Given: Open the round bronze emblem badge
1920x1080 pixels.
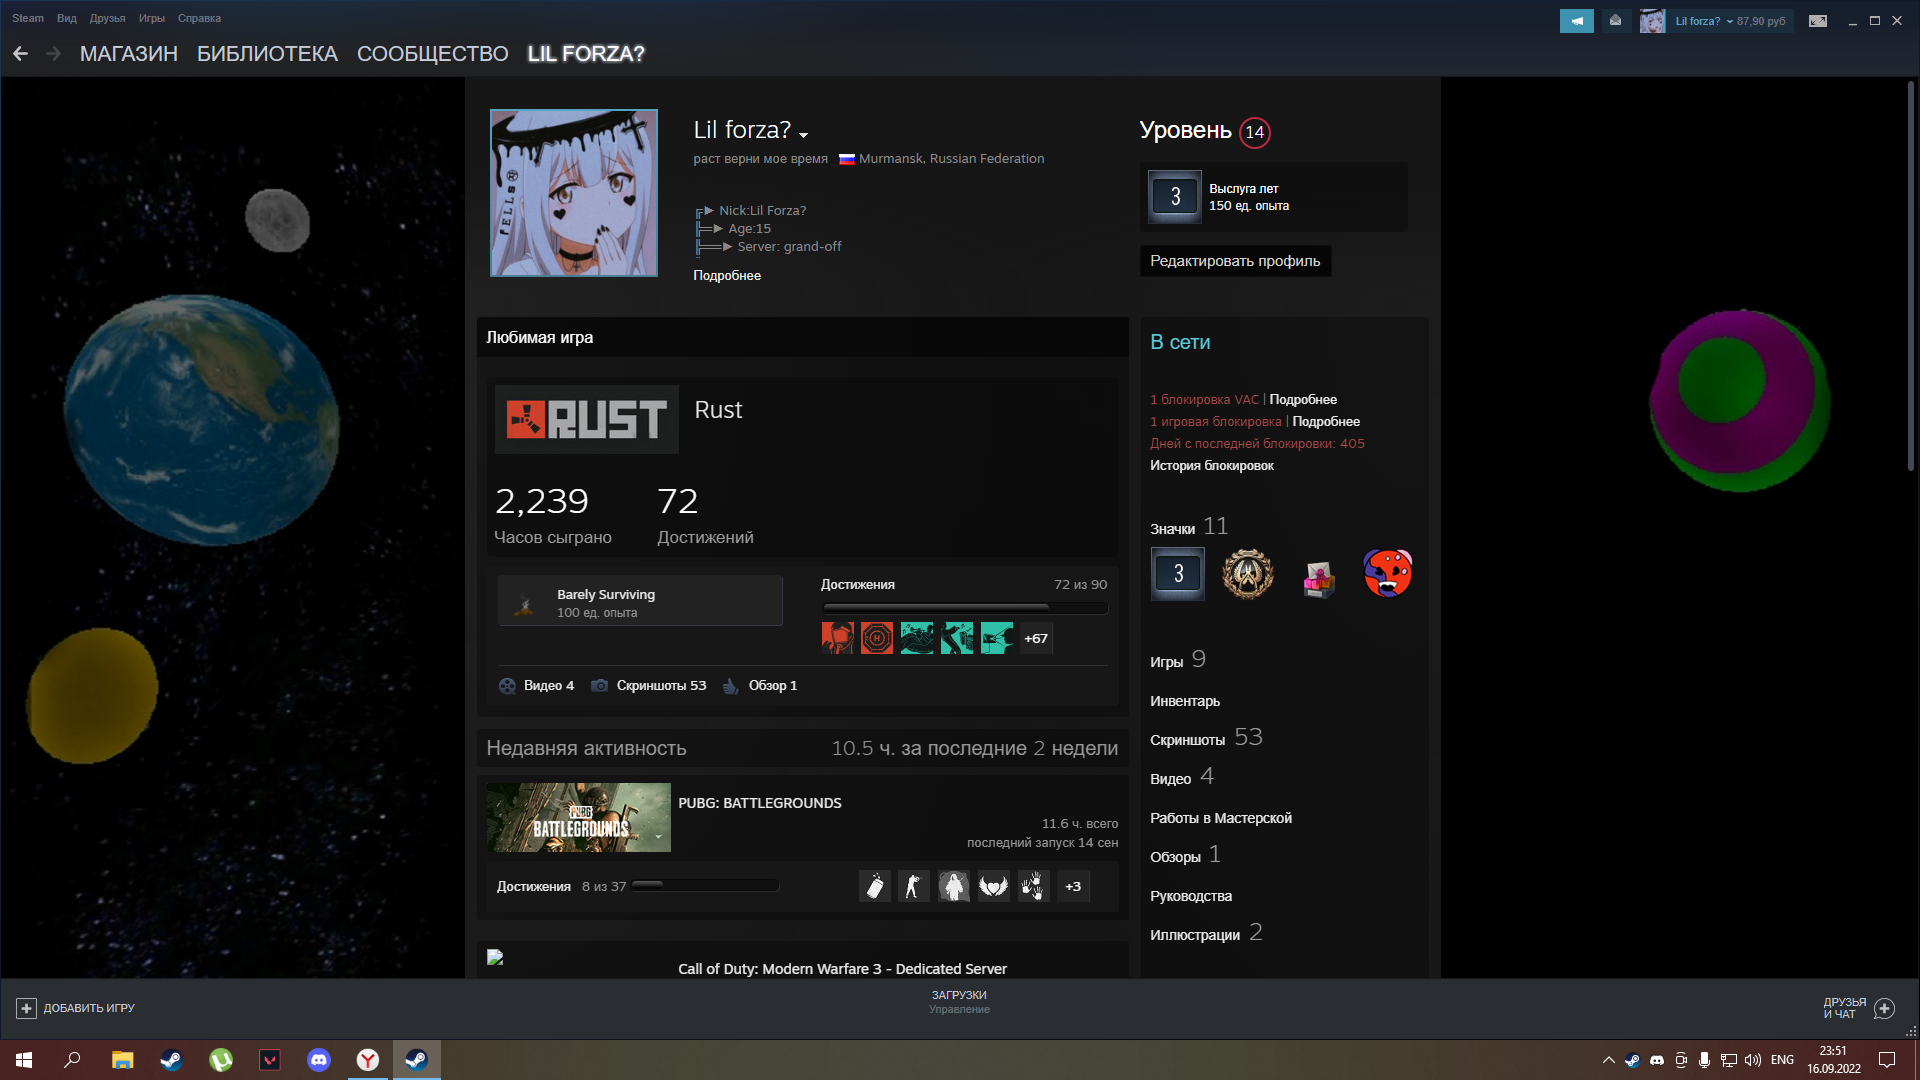Looking at the screenshot, I should tap(1248, 574).
